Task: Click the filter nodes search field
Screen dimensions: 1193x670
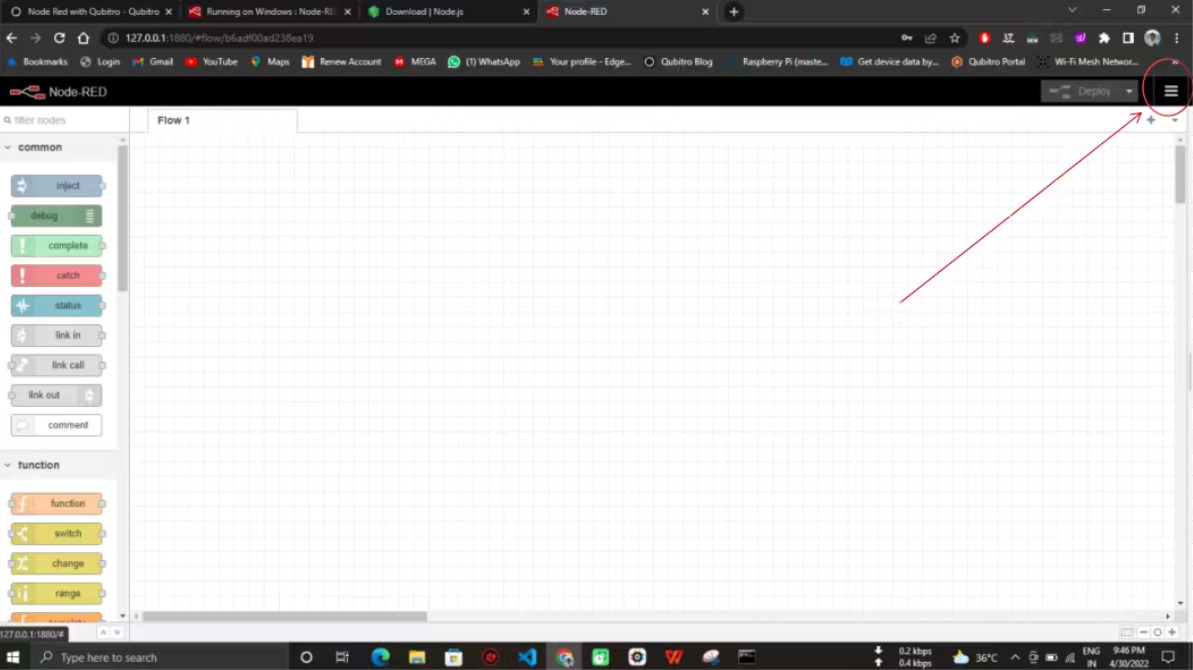Action: pos(64,120)
